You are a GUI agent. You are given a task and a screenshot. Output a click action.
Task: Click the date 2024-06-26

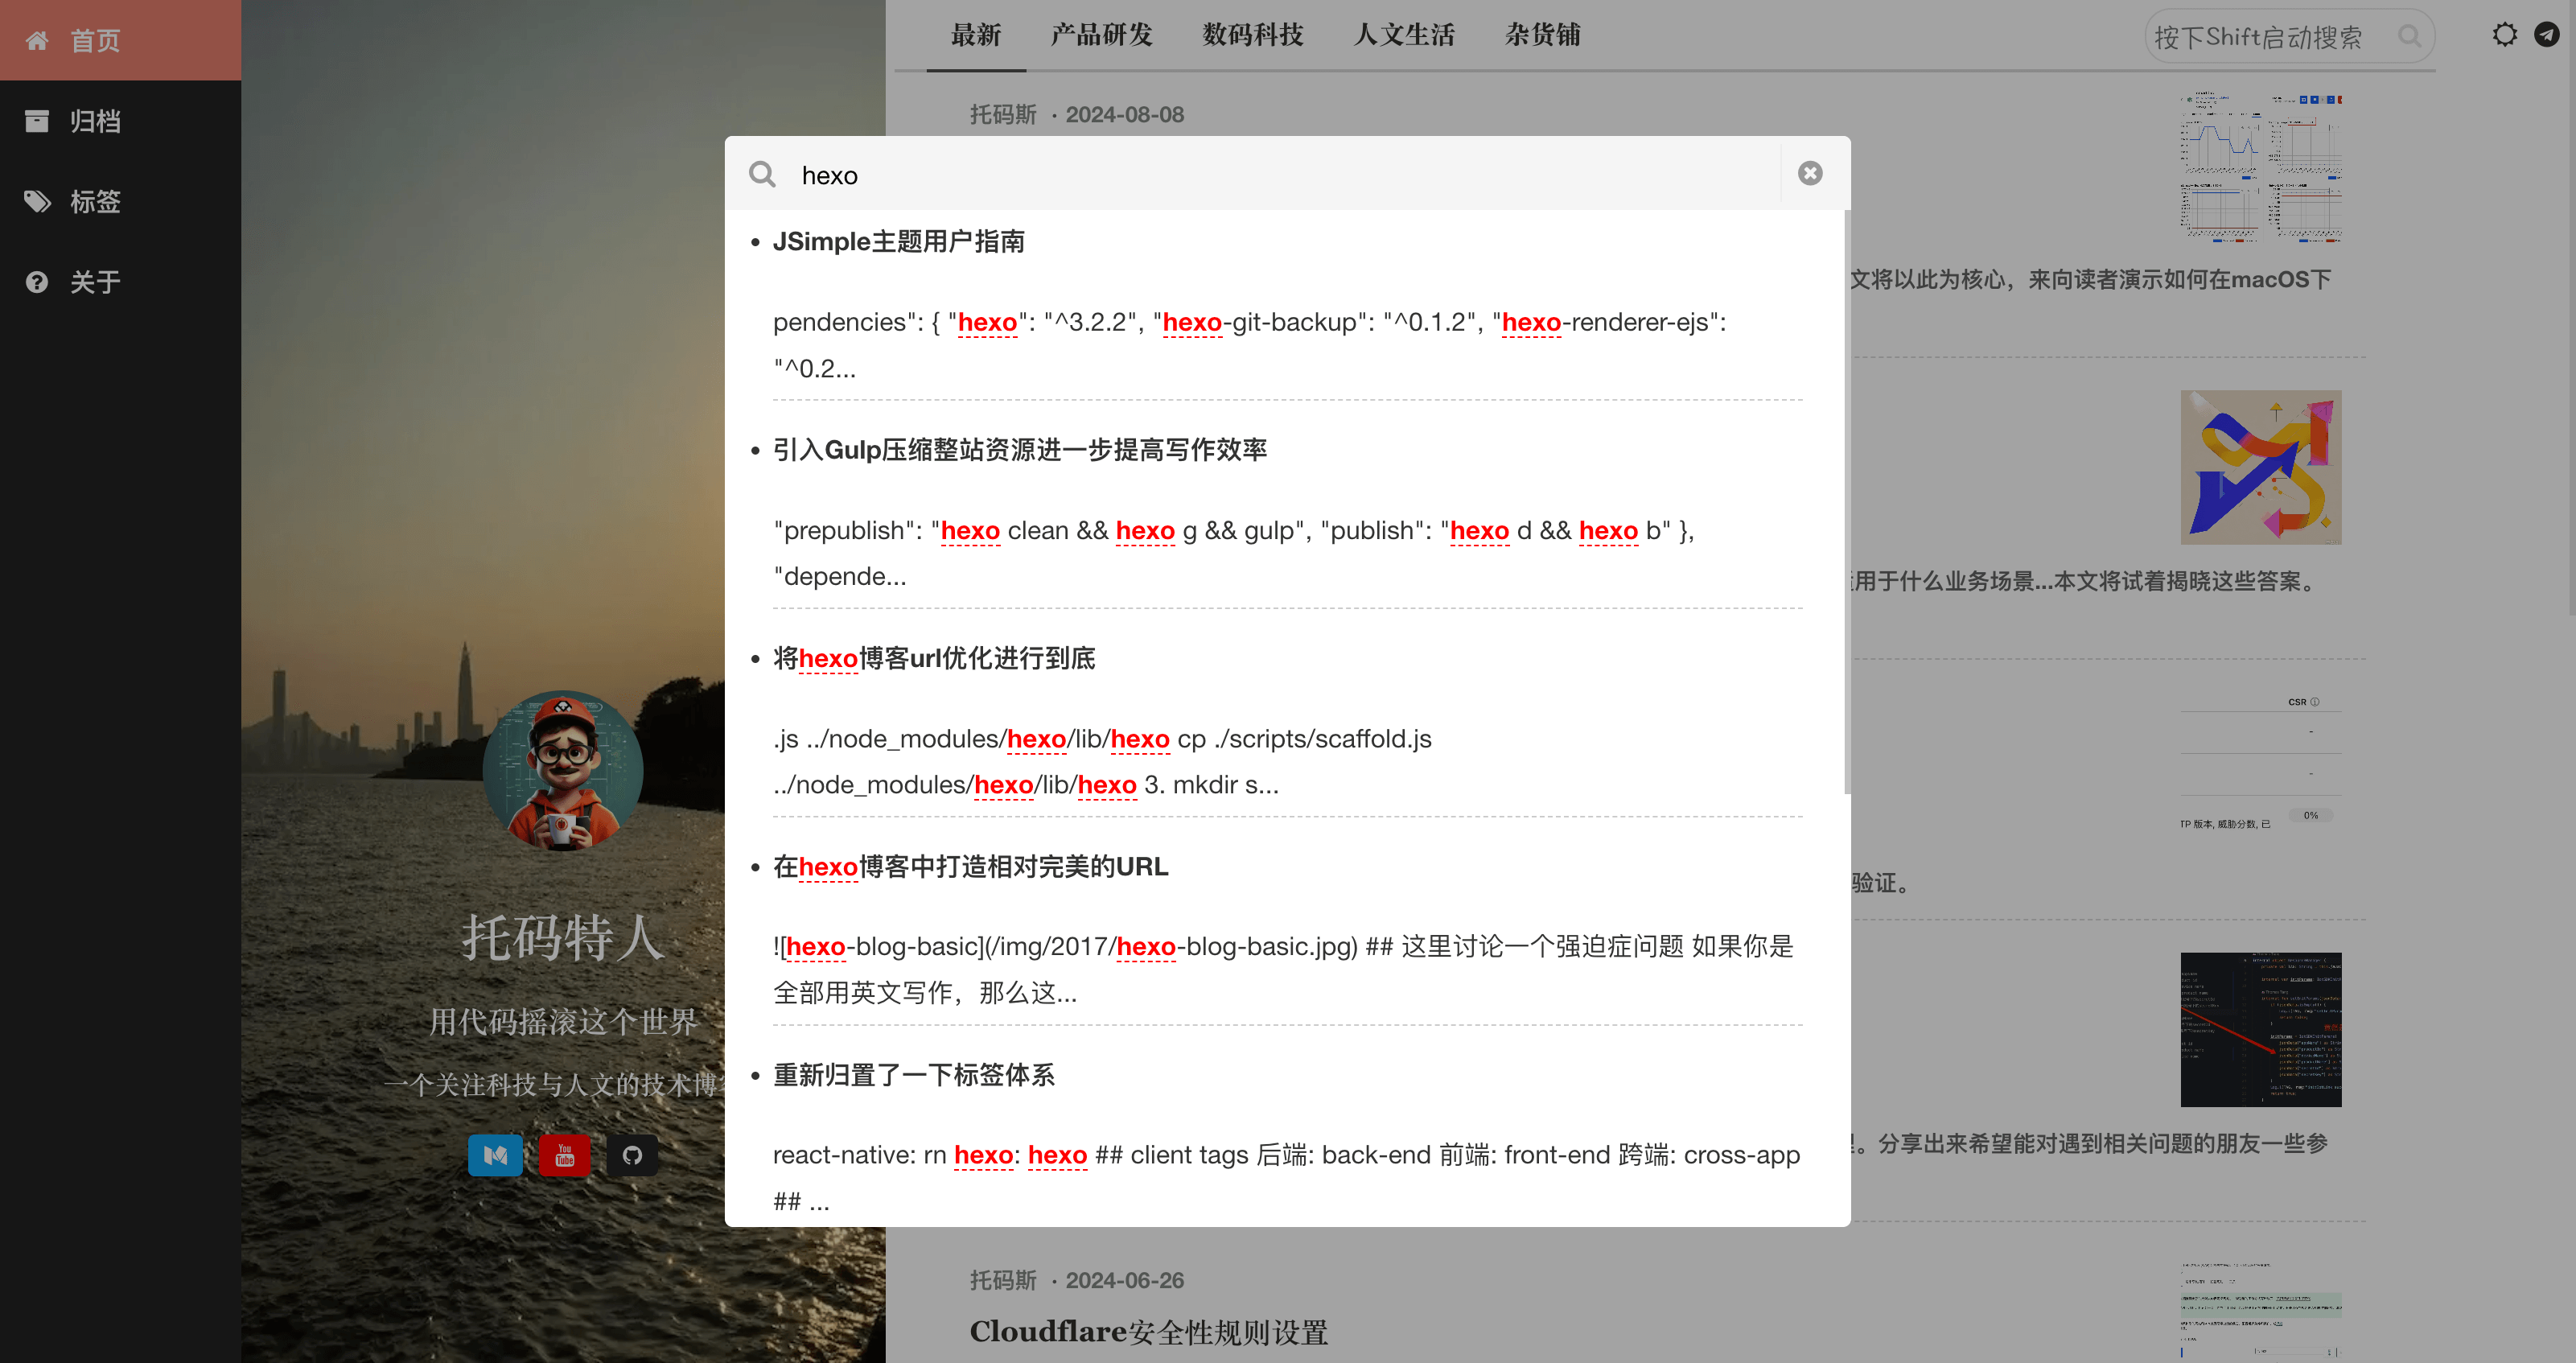click(x=1124, y=1280)
